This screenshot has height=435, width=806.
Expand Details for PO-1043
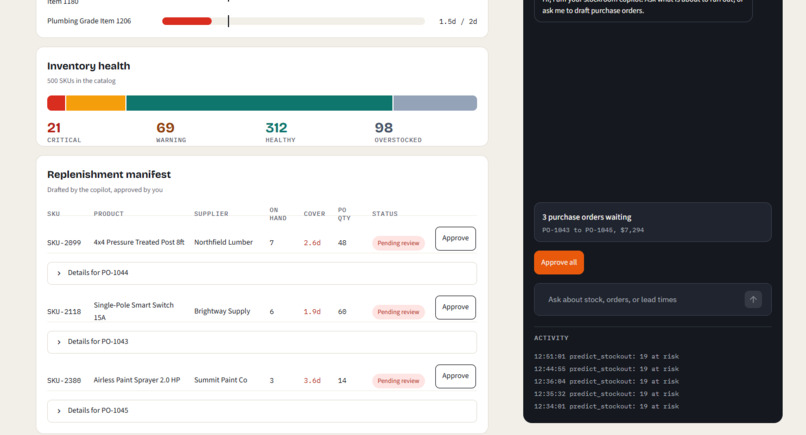[262, 342]
